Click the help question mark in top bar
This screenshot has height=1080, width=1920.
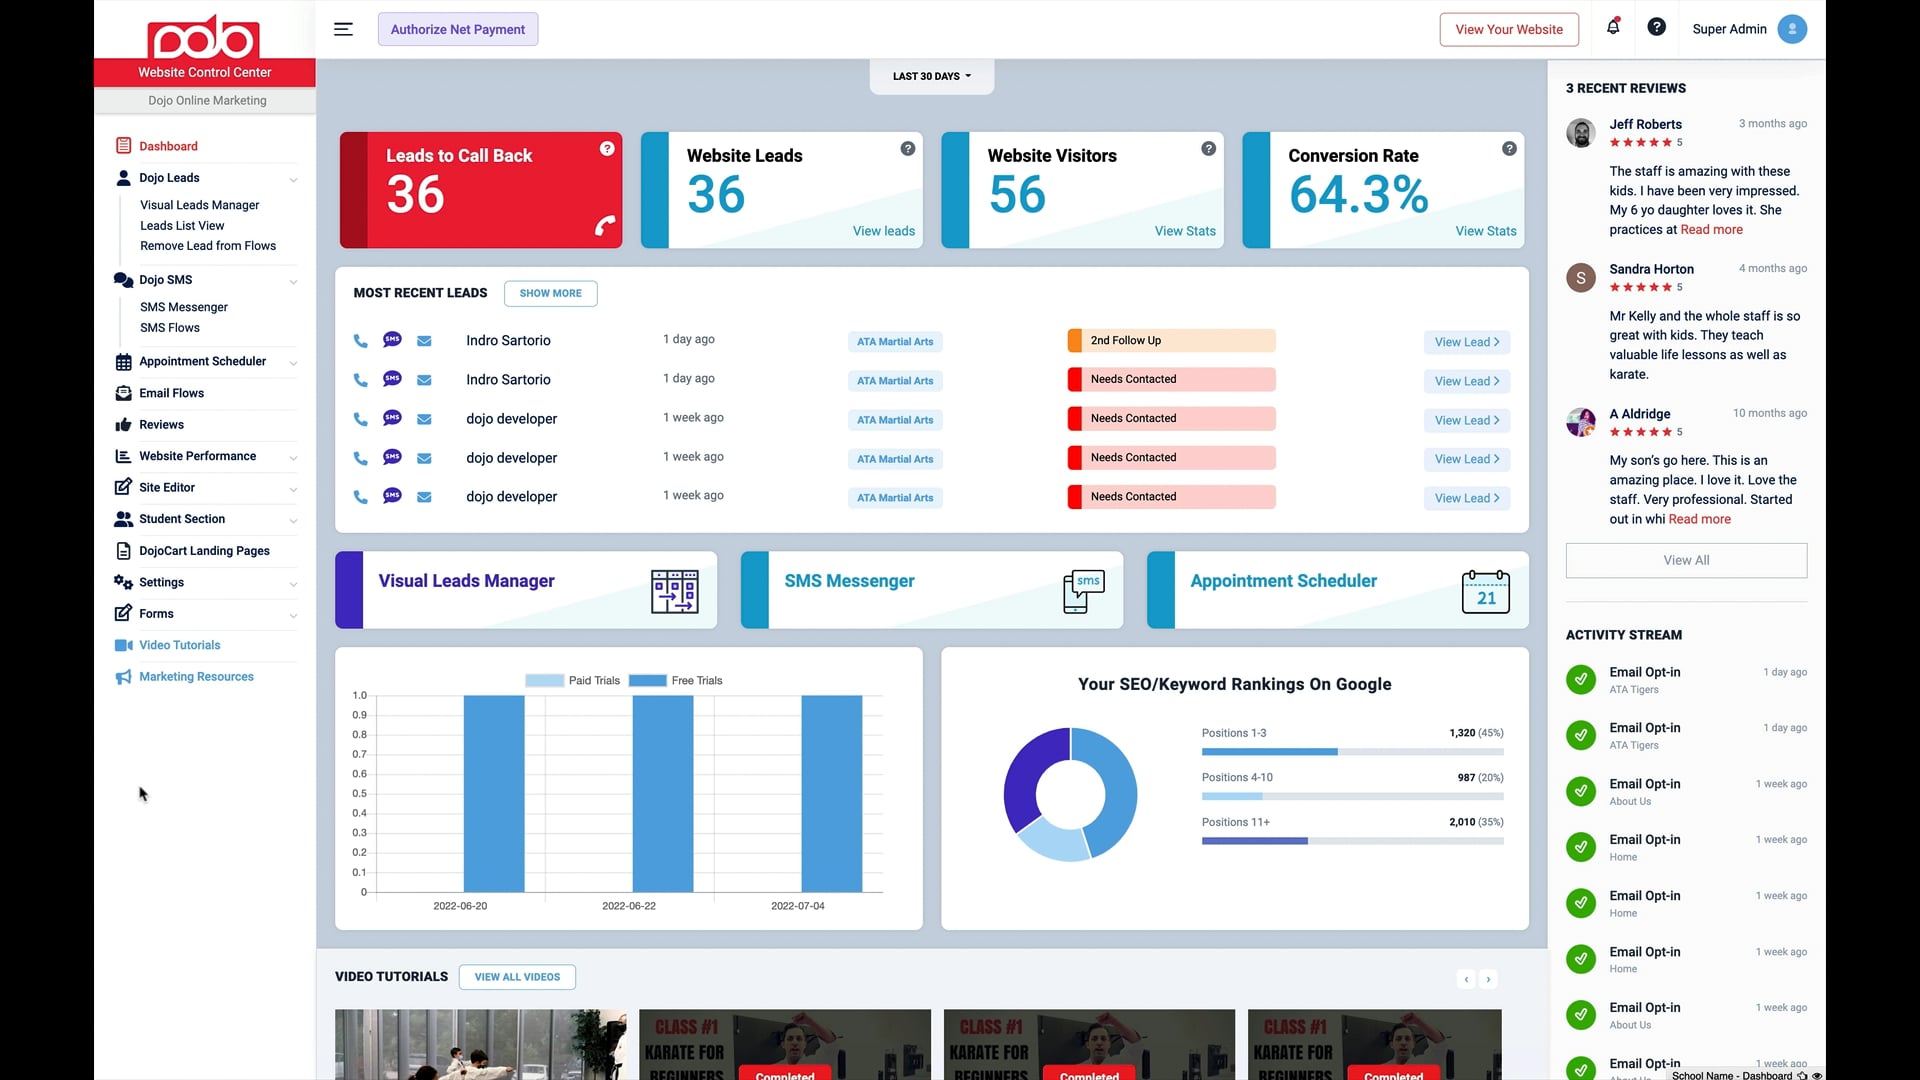1657,27
